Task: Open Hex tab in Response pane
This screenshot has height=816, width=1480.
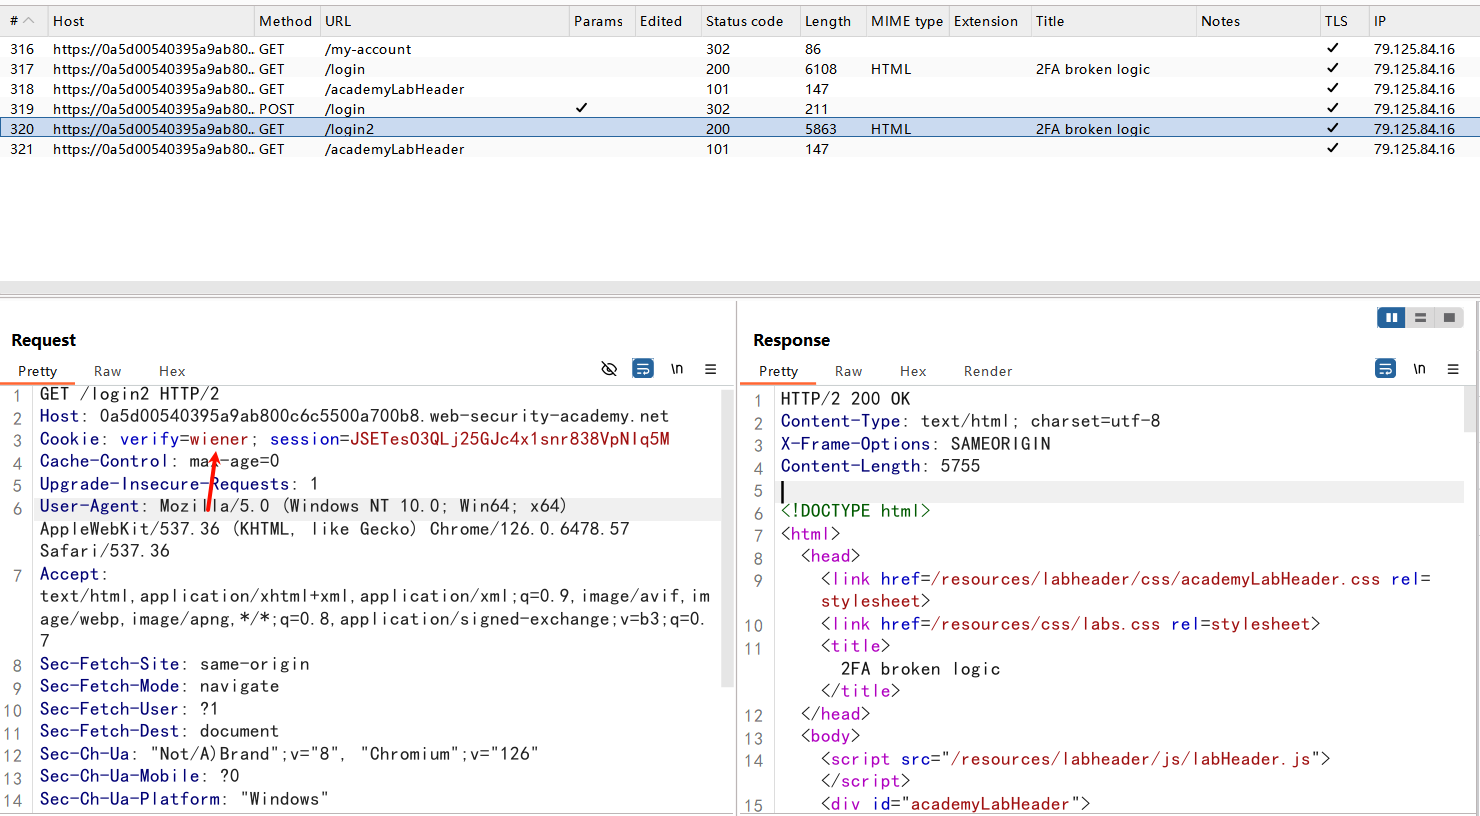Action: [912, 371]
